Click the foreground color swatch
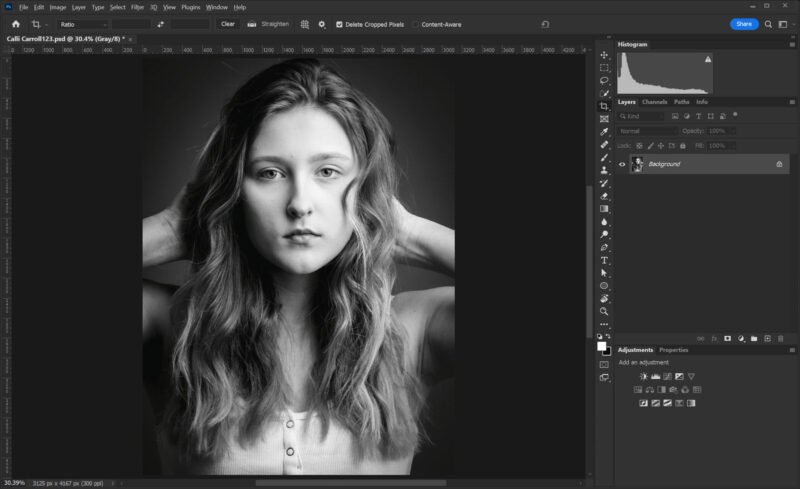The height and width of the screenshot is (489, 800). 602,346
